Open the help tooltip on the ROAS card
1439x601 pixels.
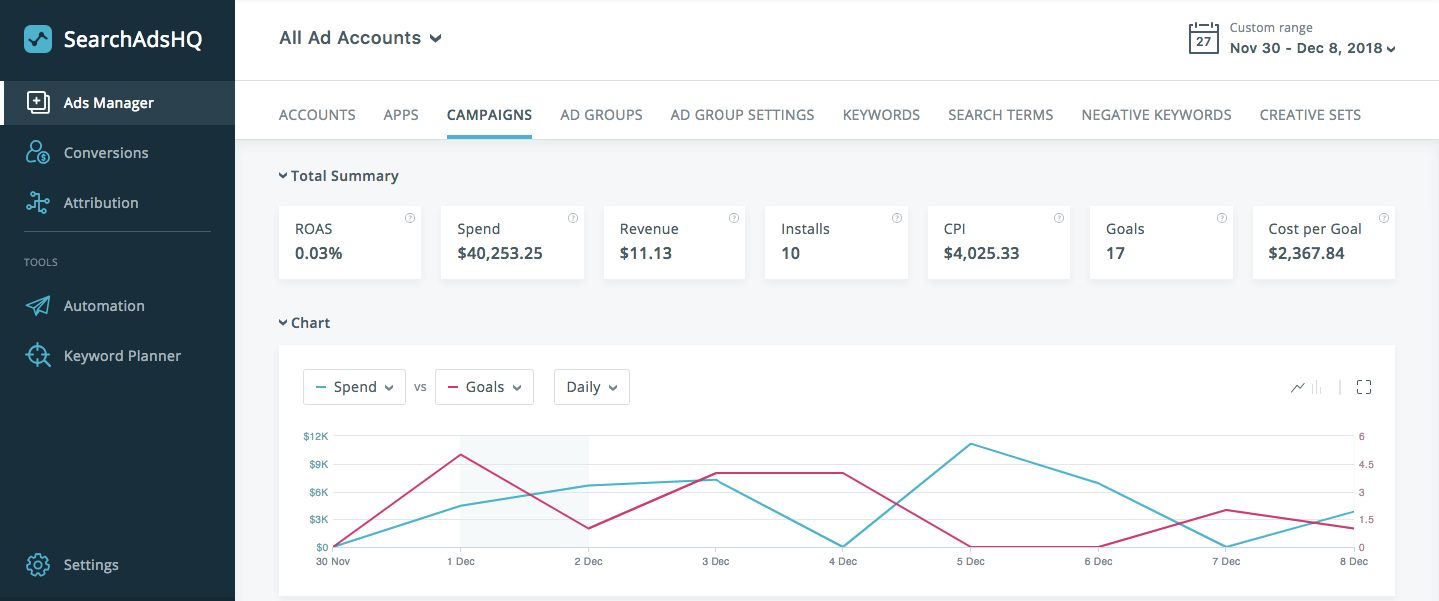point(409,217)
